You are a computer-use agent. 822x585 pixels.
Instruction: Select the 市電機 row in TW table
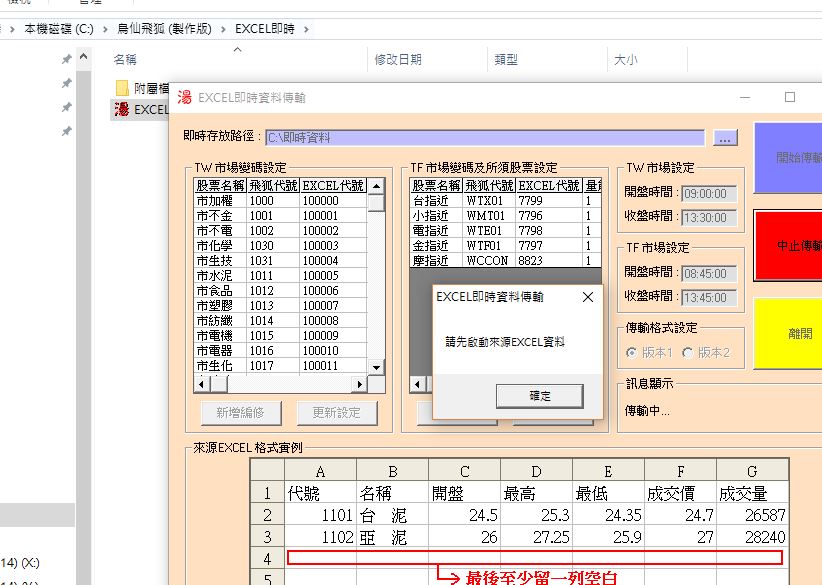[x=280, y=336]
